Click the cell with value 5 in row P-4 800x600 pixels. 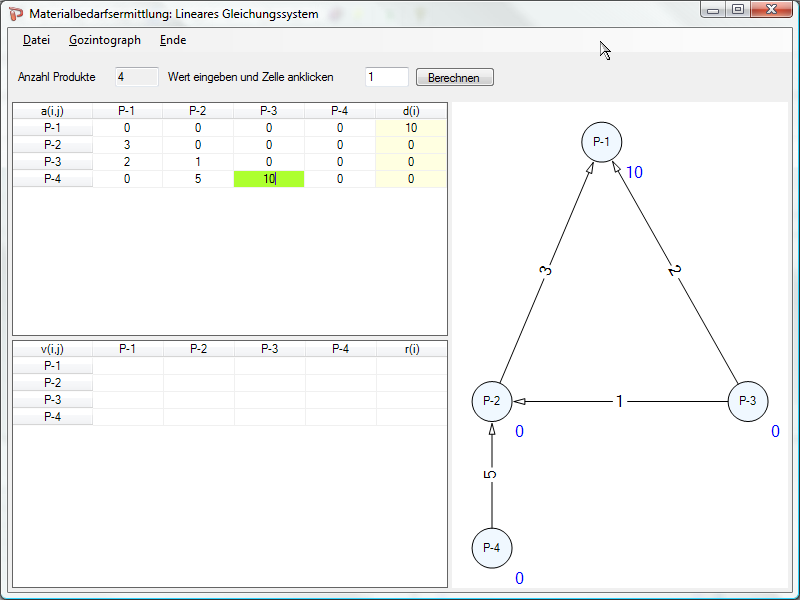pos(198,179)
